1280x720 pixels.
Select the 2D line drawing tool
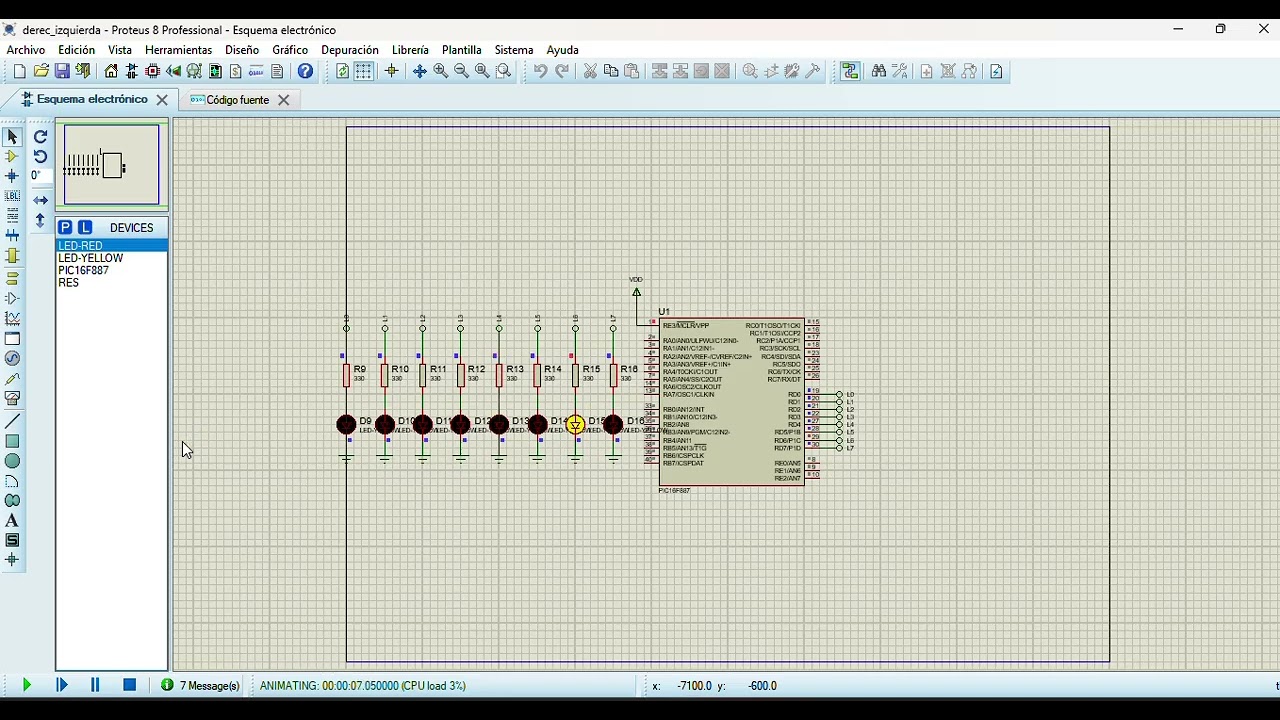12,421
